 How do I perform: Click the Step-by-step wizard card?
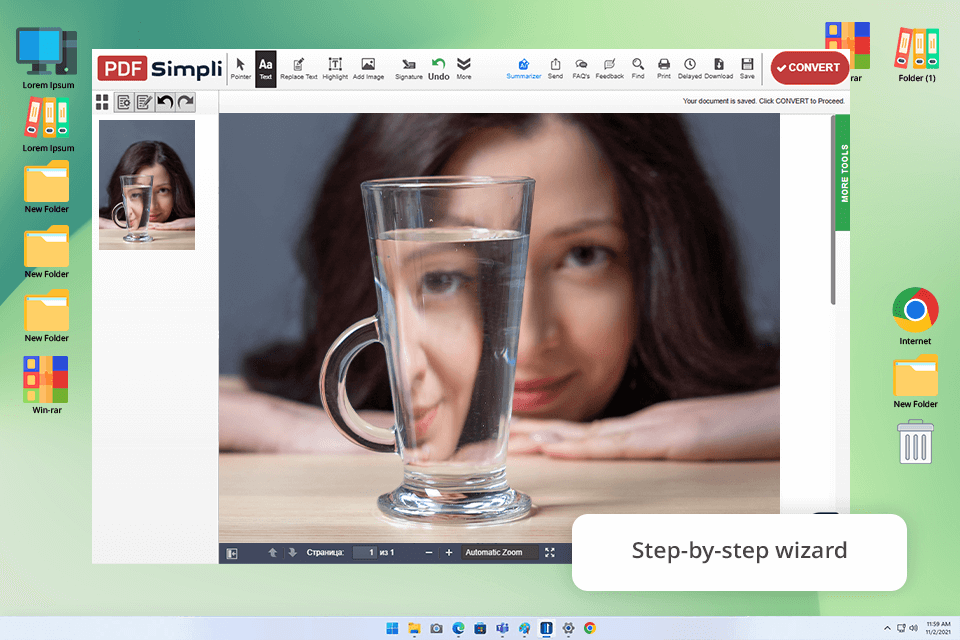(x=739, y=552)
